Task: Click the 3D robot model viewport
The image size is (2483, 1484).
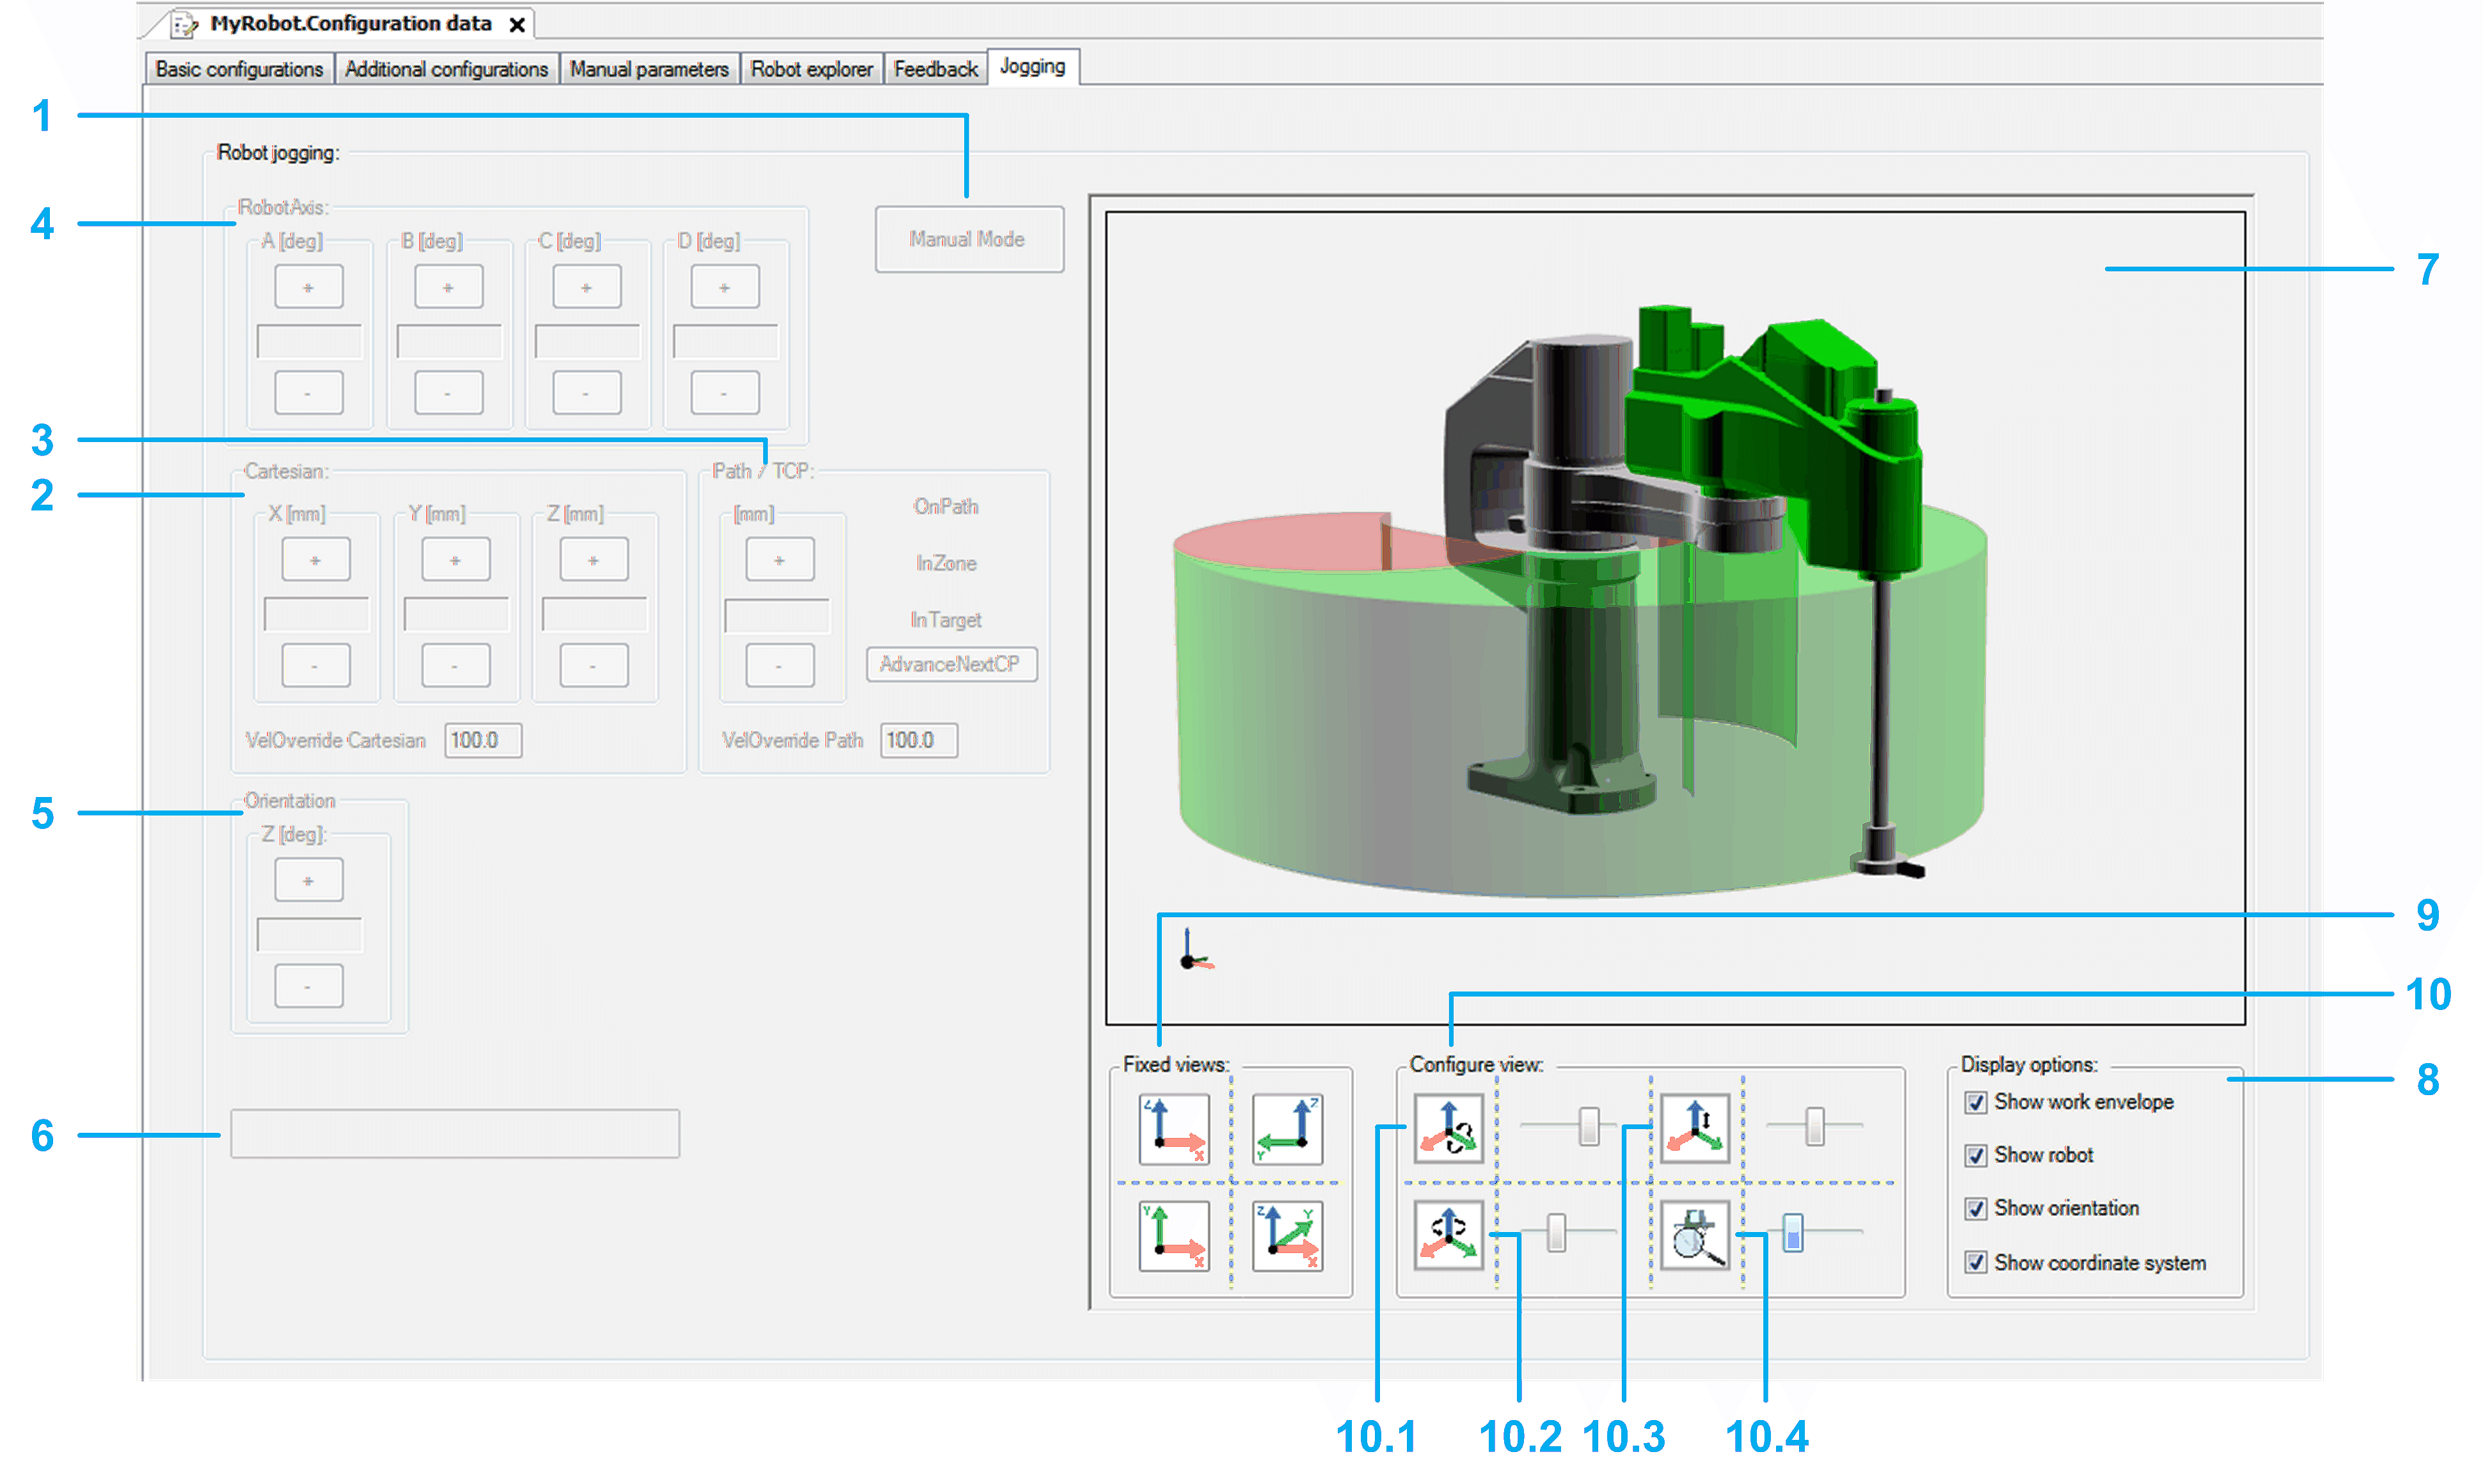Action: pos(1675,618)
